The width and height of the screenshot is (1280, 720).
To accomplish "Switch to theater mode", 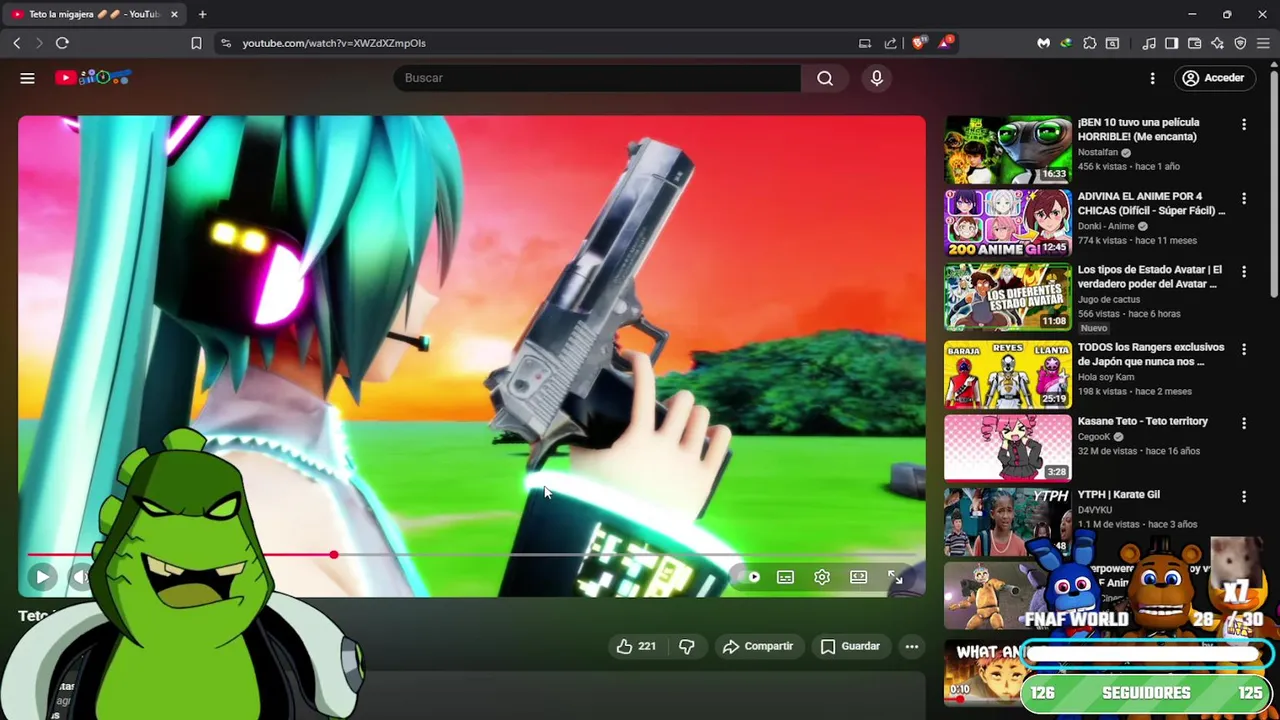I will tap(858, 577).
